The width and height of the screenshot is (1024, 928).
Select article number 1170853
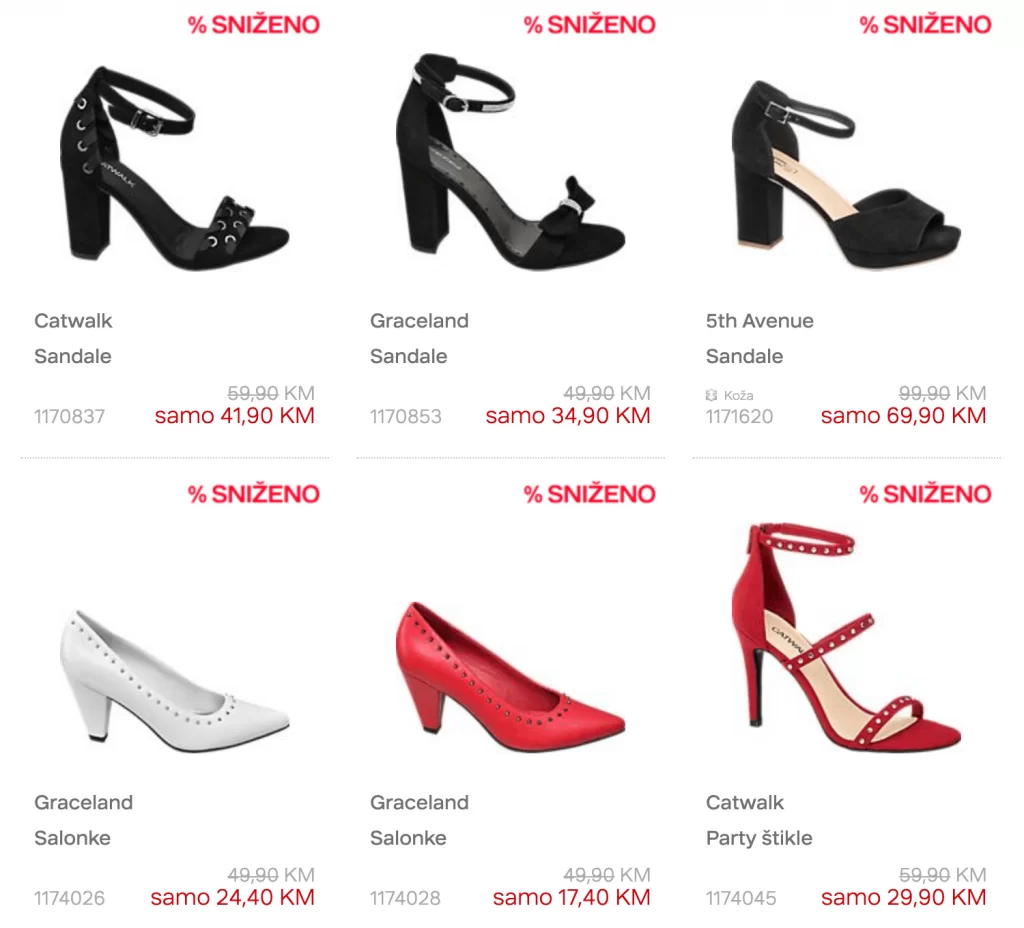pos(406,416)
